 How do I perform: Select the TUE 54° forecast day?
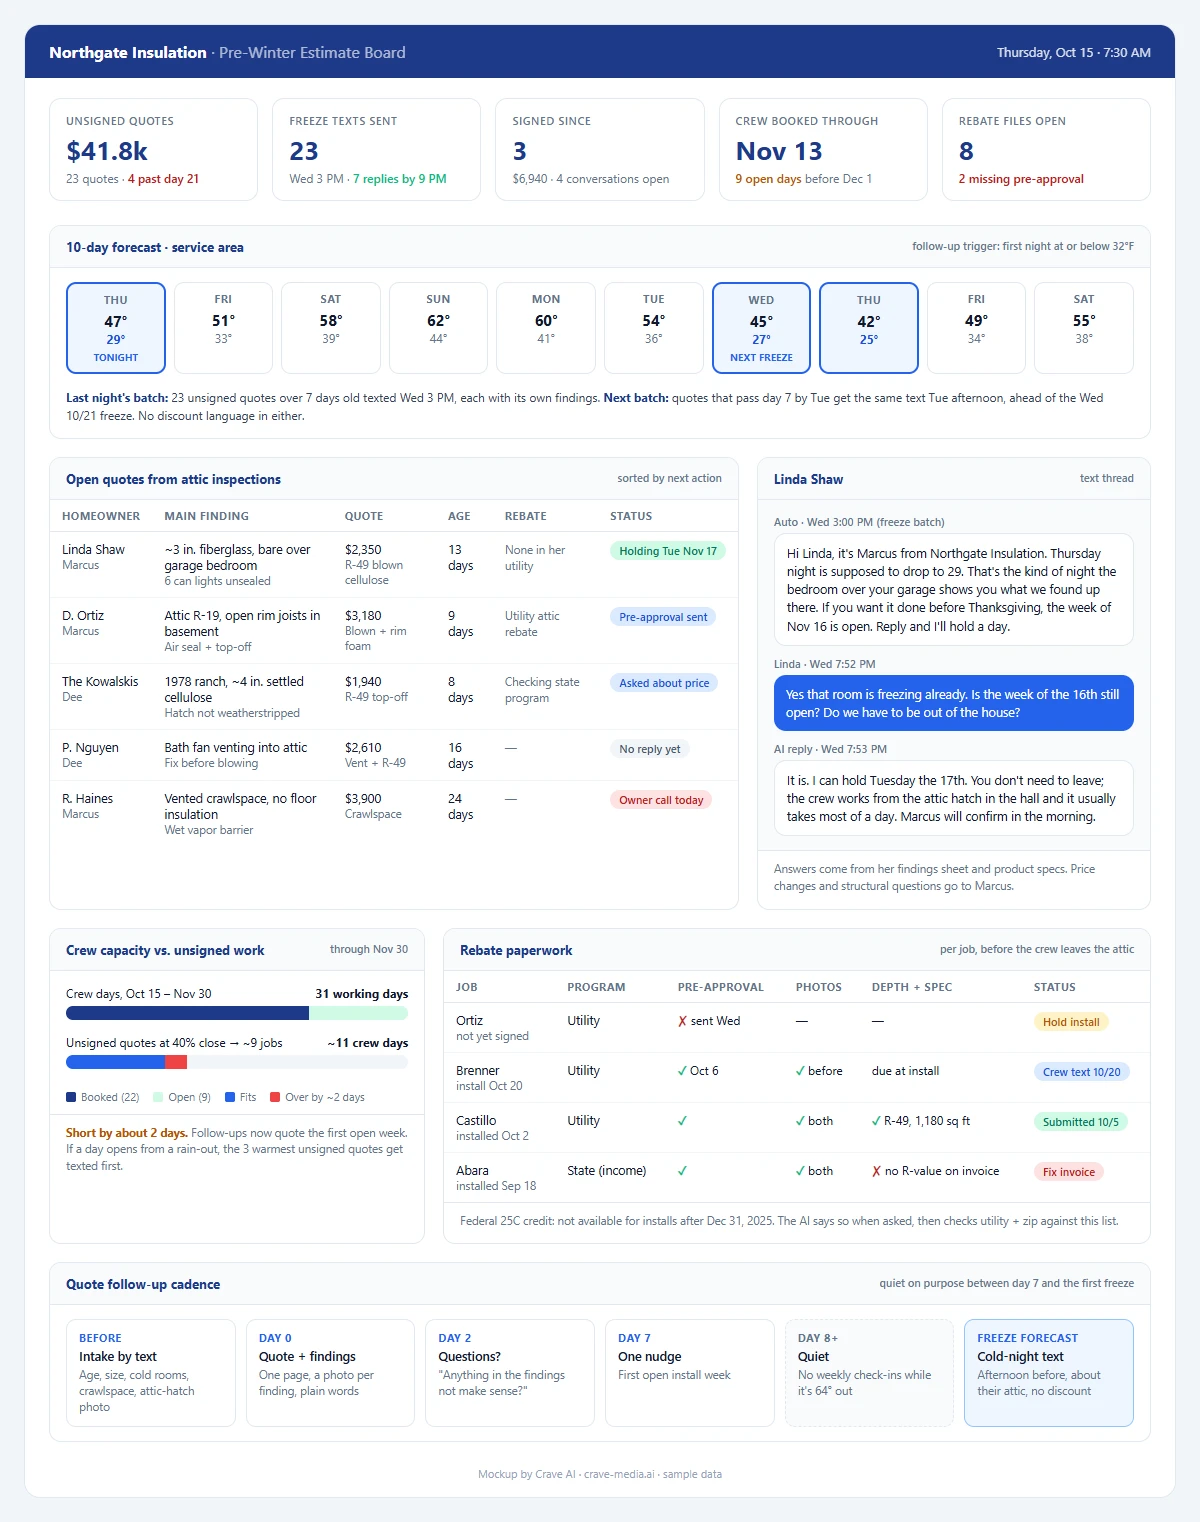(x=653, y=328)
